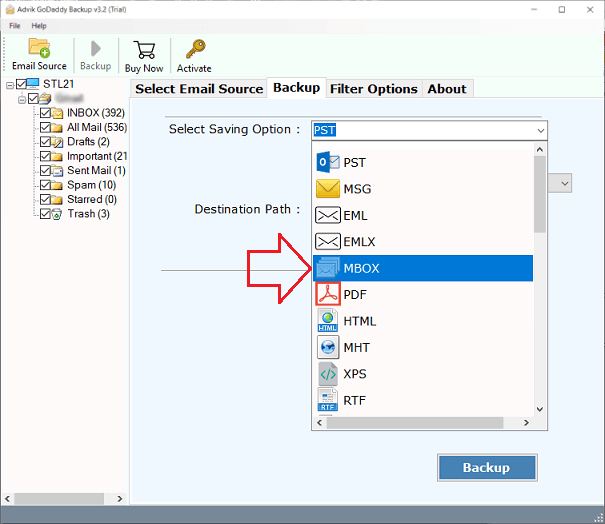
Task: Select the XPS code icon
Action: pyautogui.click(x=328, y=374)
